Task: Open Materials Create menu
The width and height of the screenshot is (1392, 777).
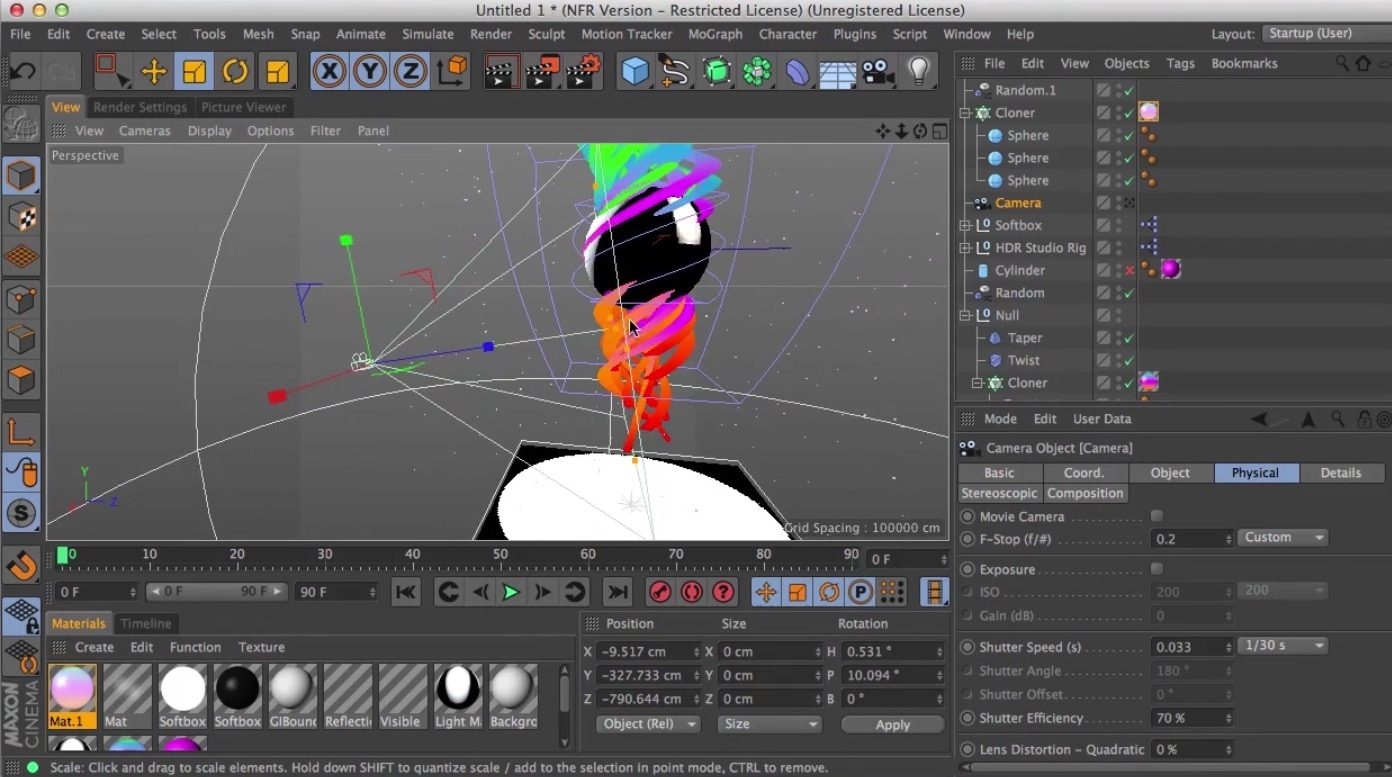Action: point(94,647)
